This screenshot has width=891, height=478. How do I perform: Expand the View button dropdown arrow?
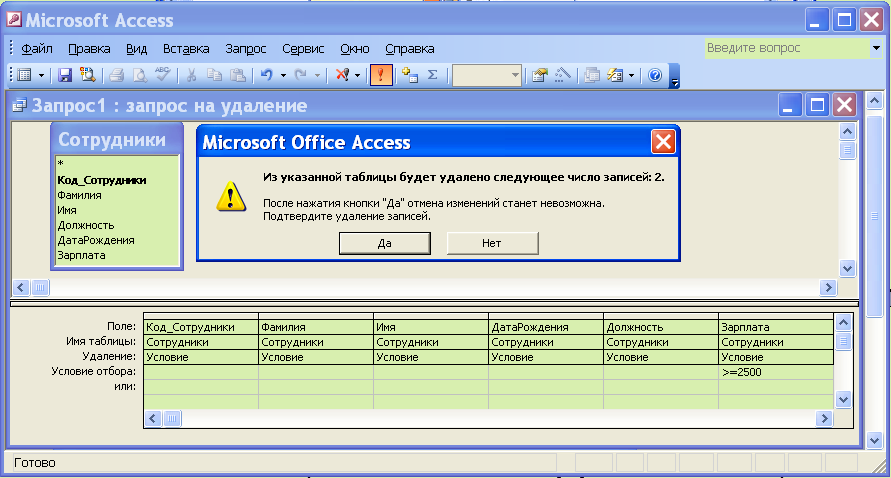pos(41,75)
